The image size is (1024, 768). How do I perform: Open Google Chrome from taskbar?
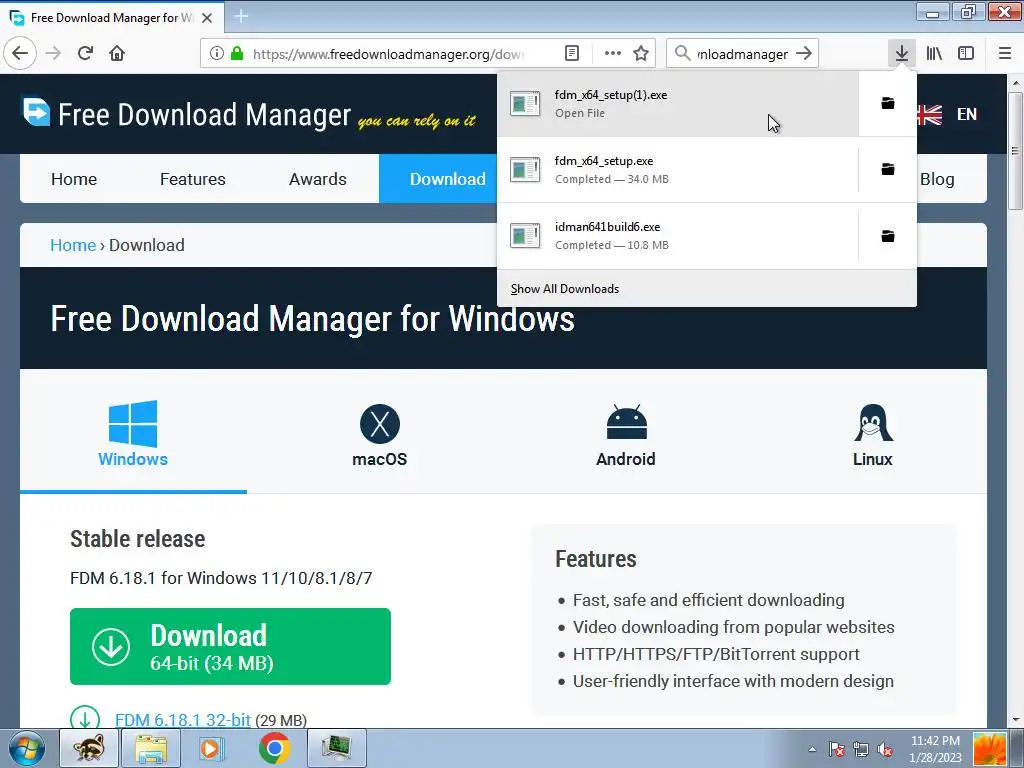274,748
